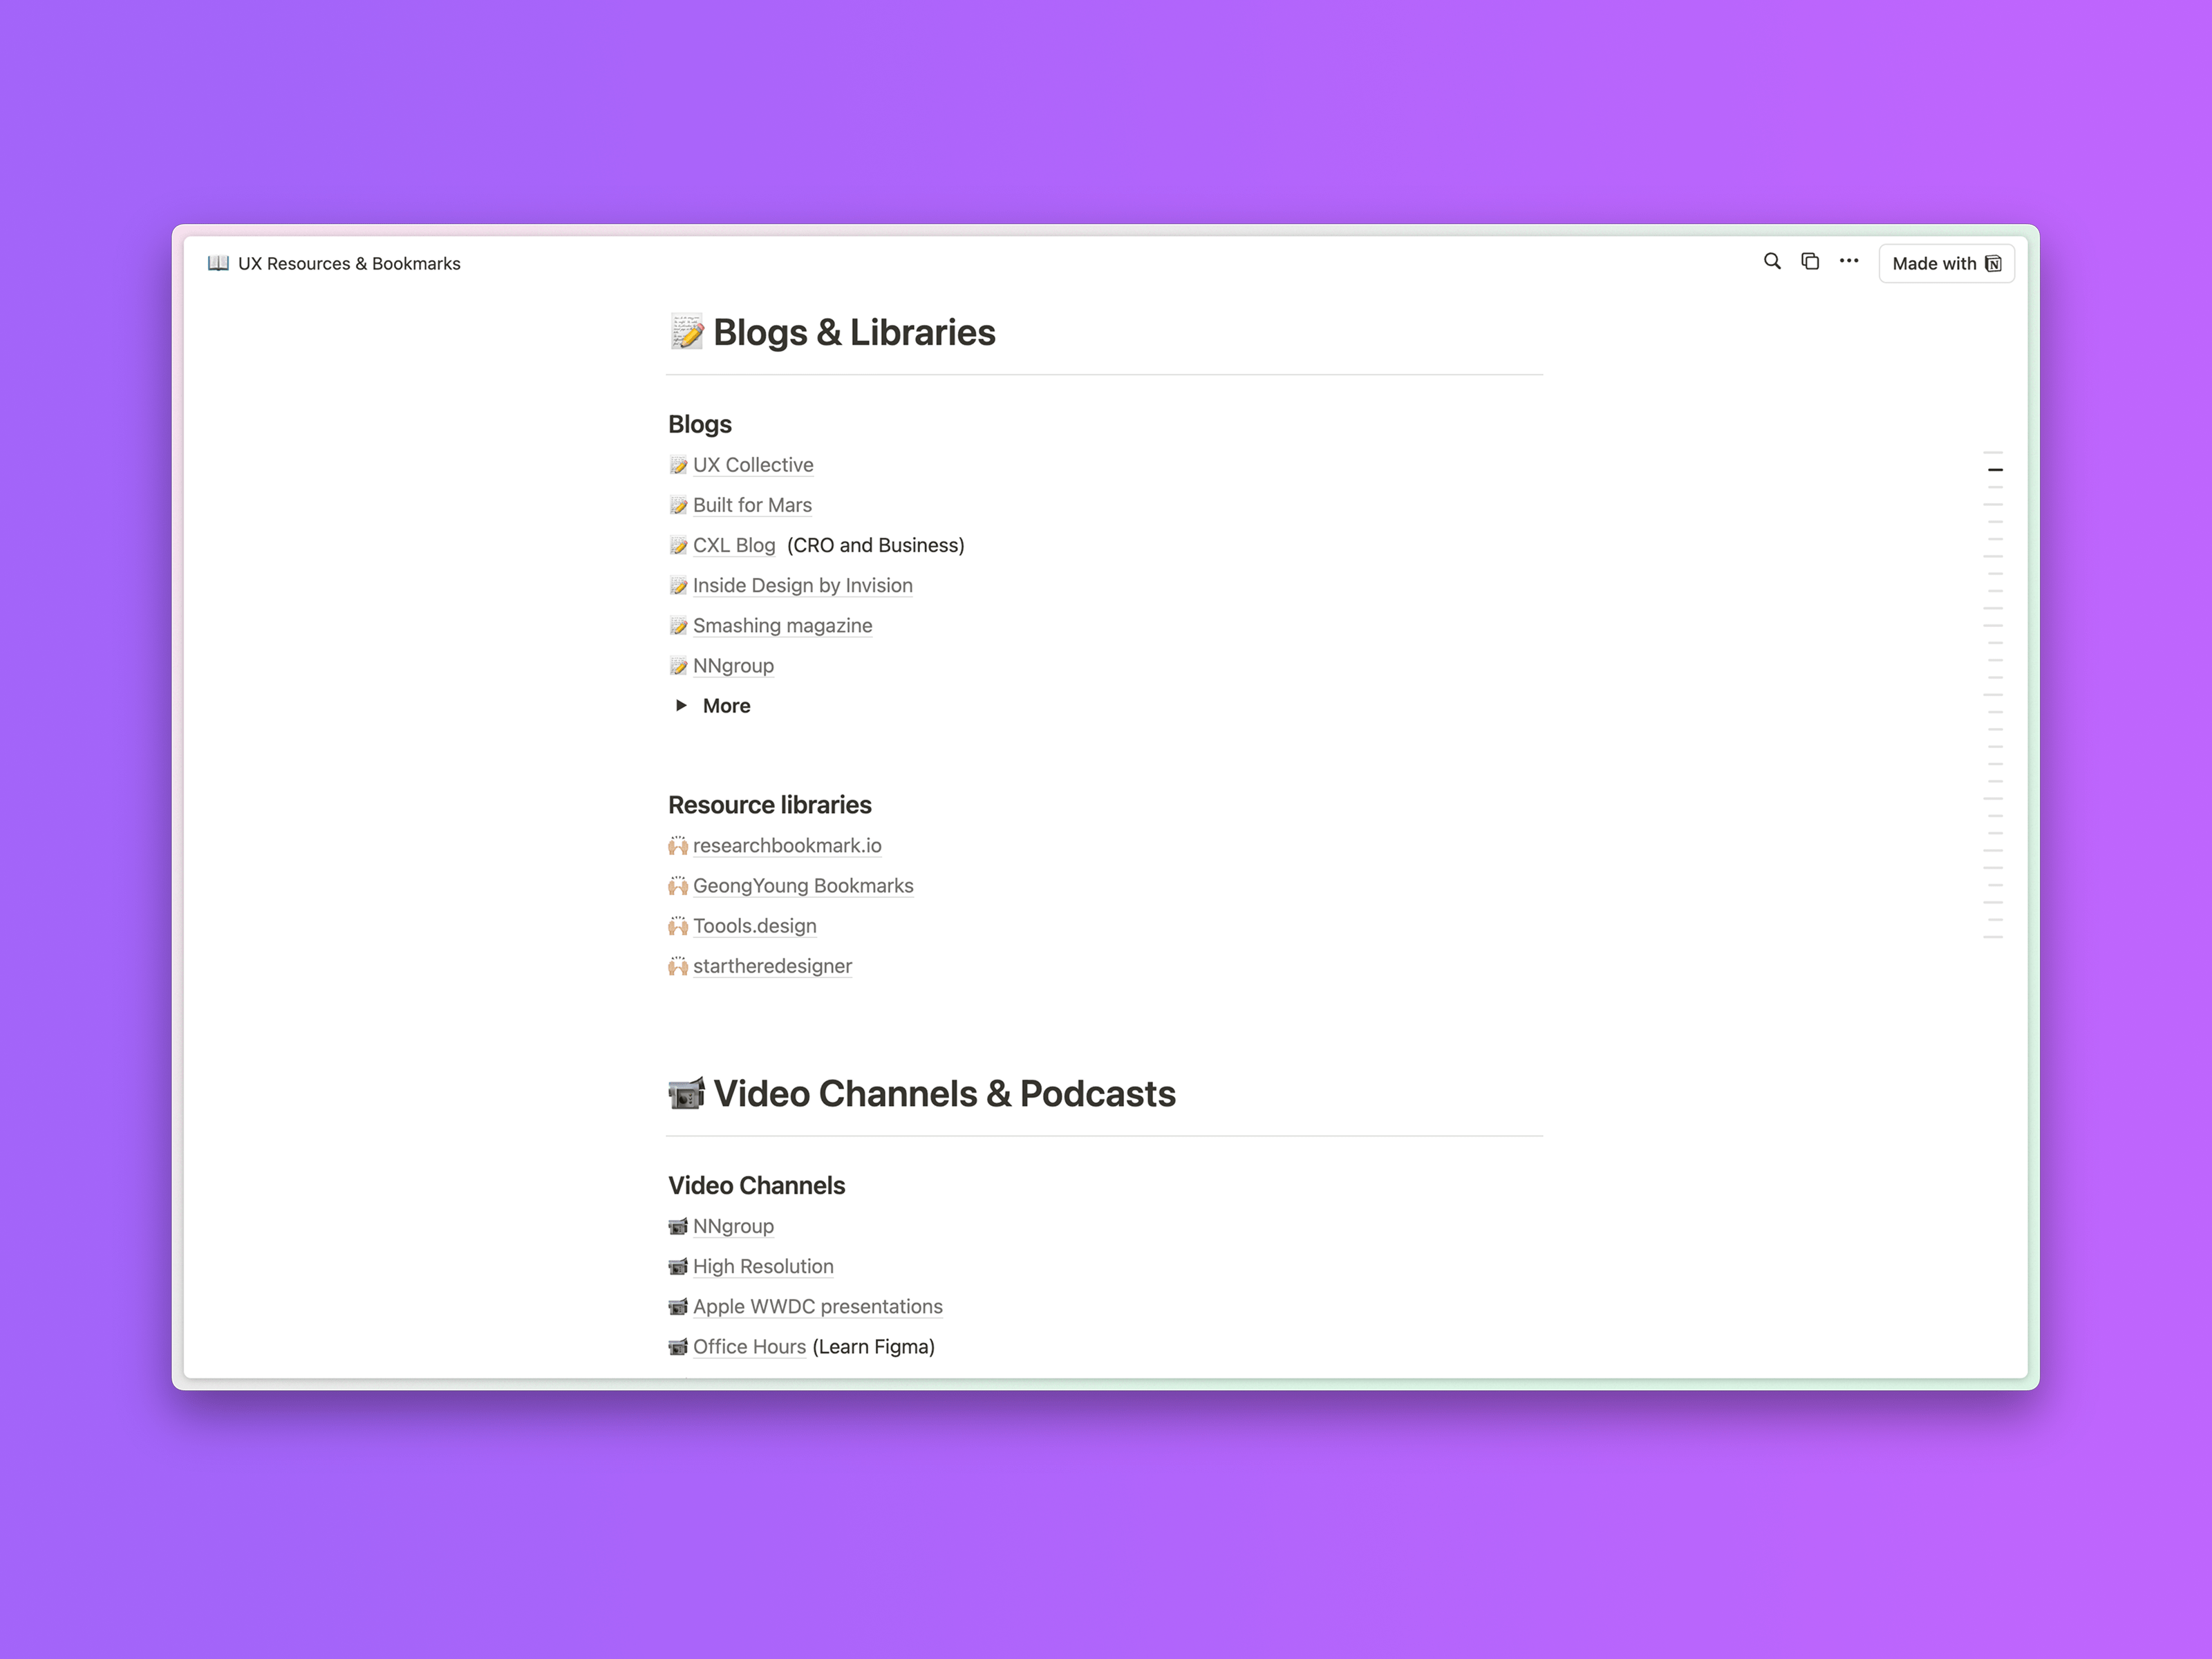Jump to the highlighted dark outline marker
Screen dimensions: 2212x1659
(x=1995, y=470)
